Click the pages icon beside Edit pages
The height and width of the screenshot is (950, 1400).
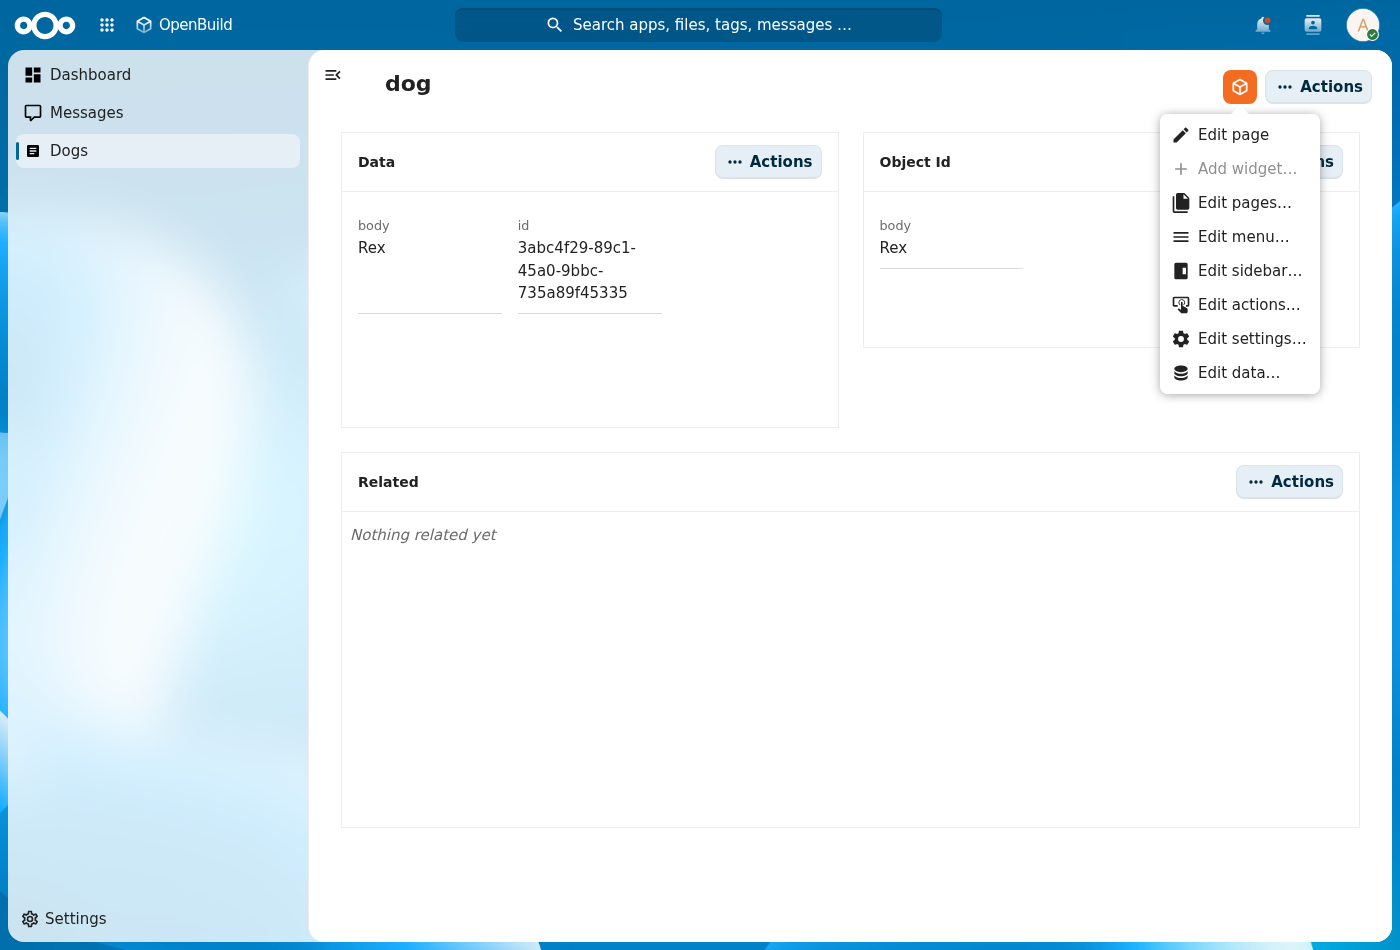pos(1181,203)
